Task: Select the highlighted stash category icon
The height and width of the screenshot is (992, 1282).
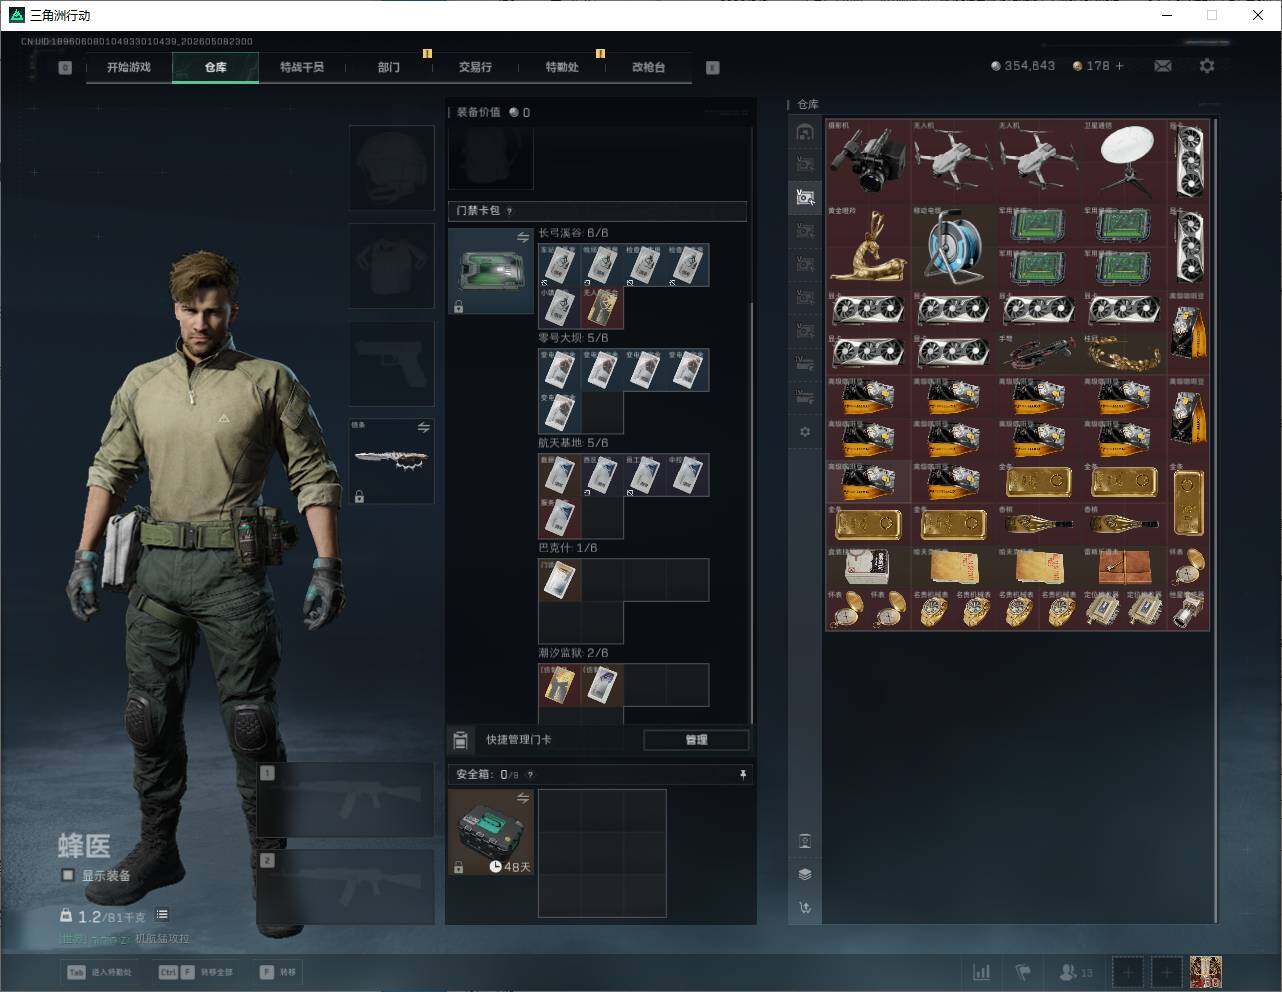Action: (x=805, y=197)
